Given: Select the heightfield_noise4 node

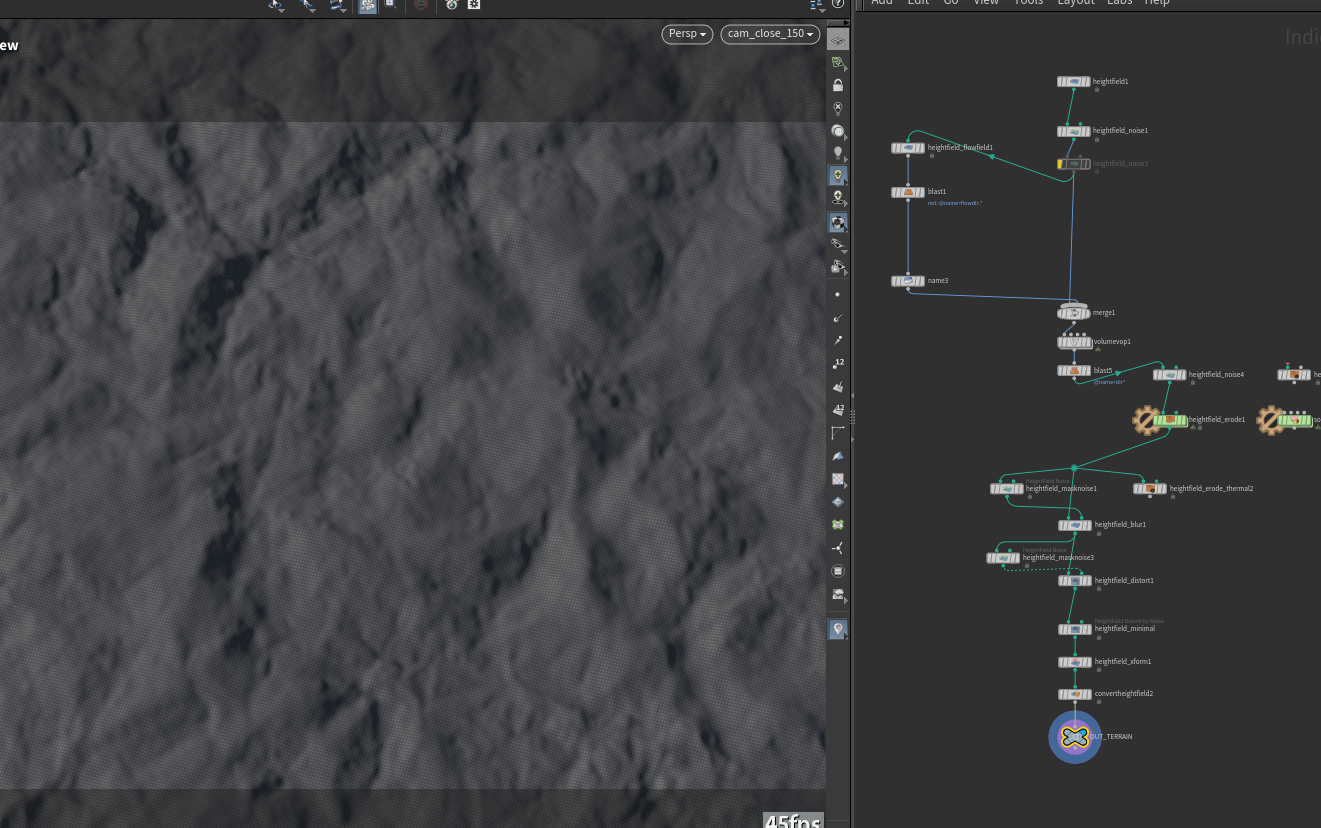Looking at the screenshot, I should [1170, 375].
